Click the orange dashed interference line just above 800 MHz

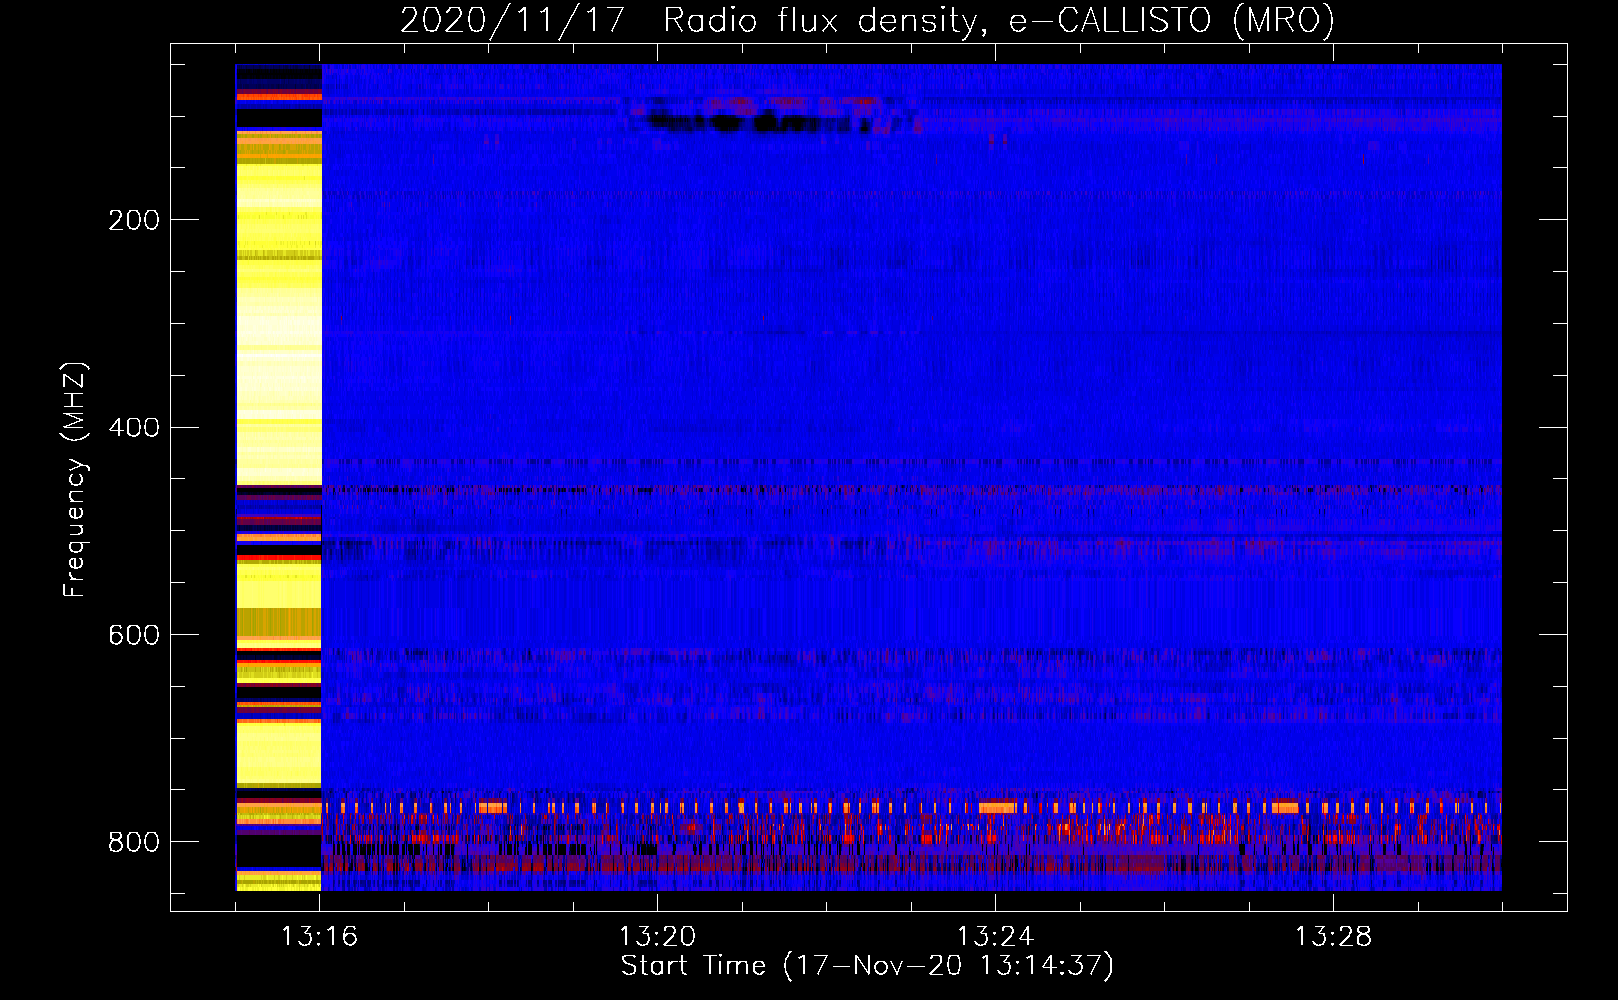pyautogui.click(x=911, y=807)
